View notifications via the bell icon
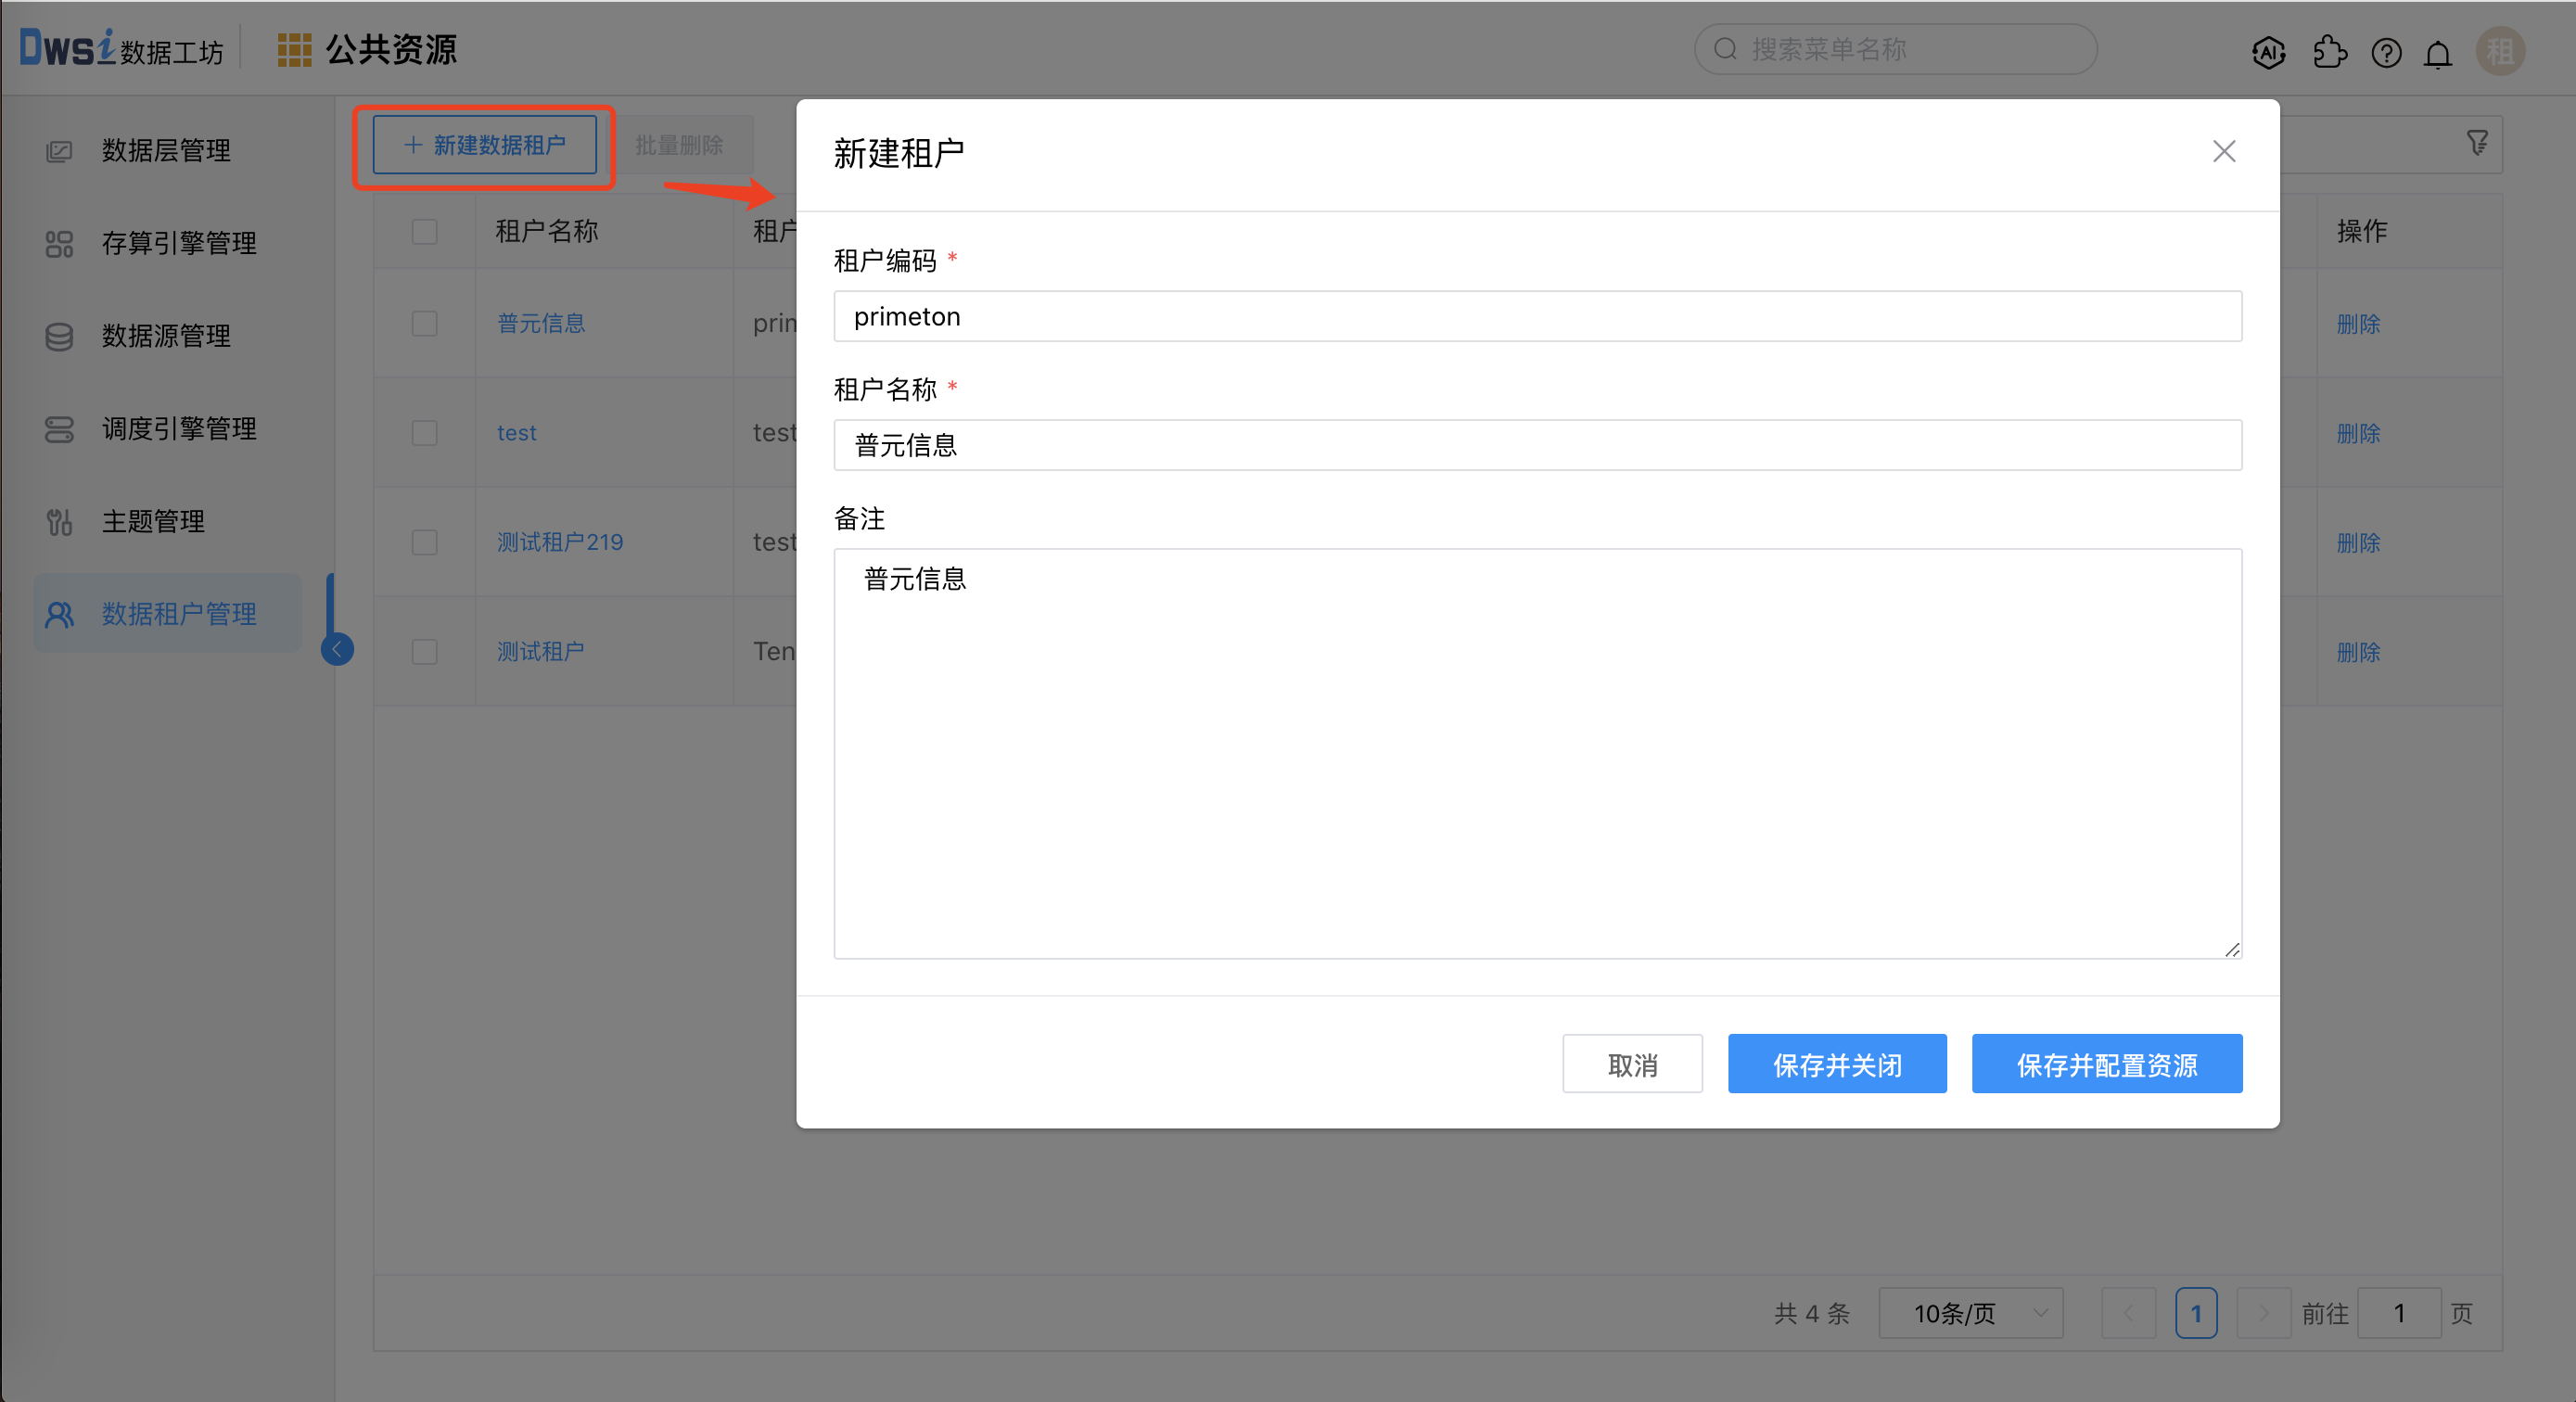 pyautogui.click(x=2438, y=53)
